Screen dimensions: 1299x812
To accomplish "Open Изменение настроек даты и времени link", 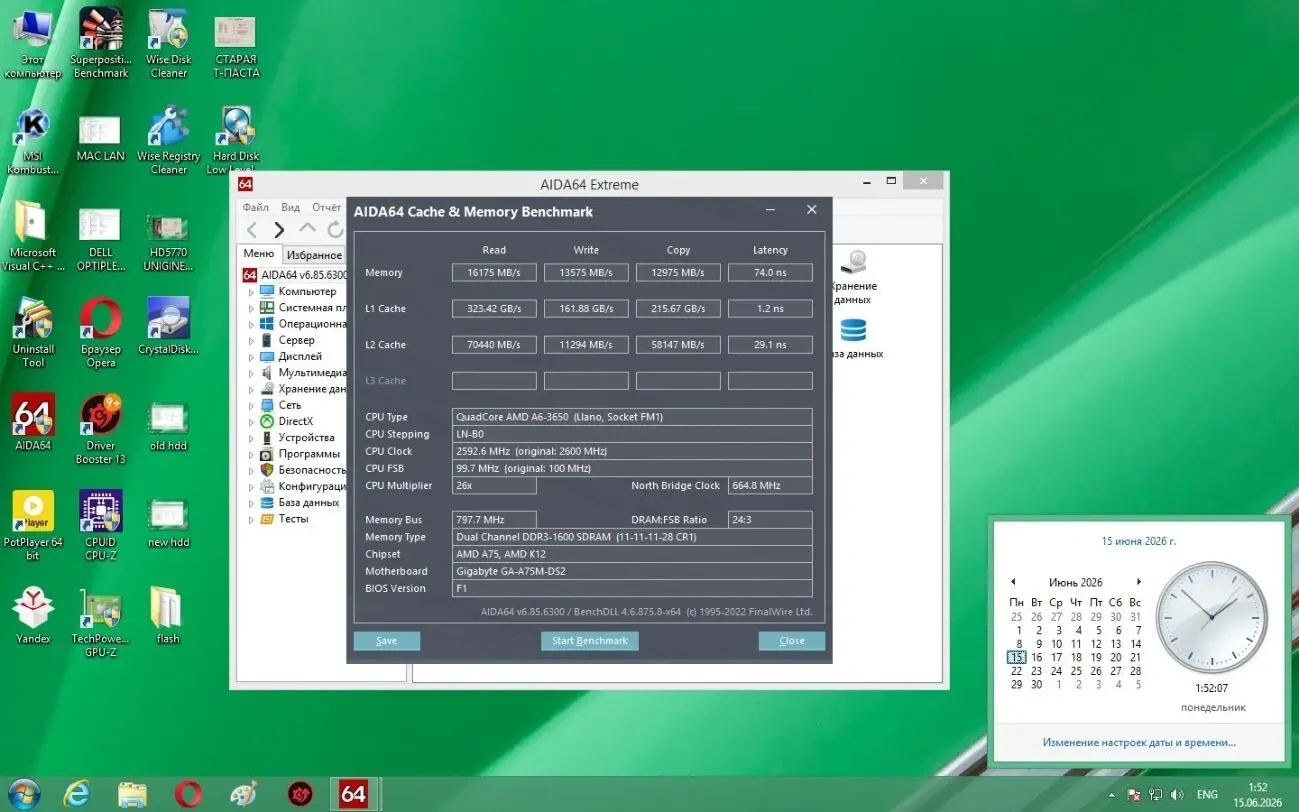I will tap(1139, 743).
